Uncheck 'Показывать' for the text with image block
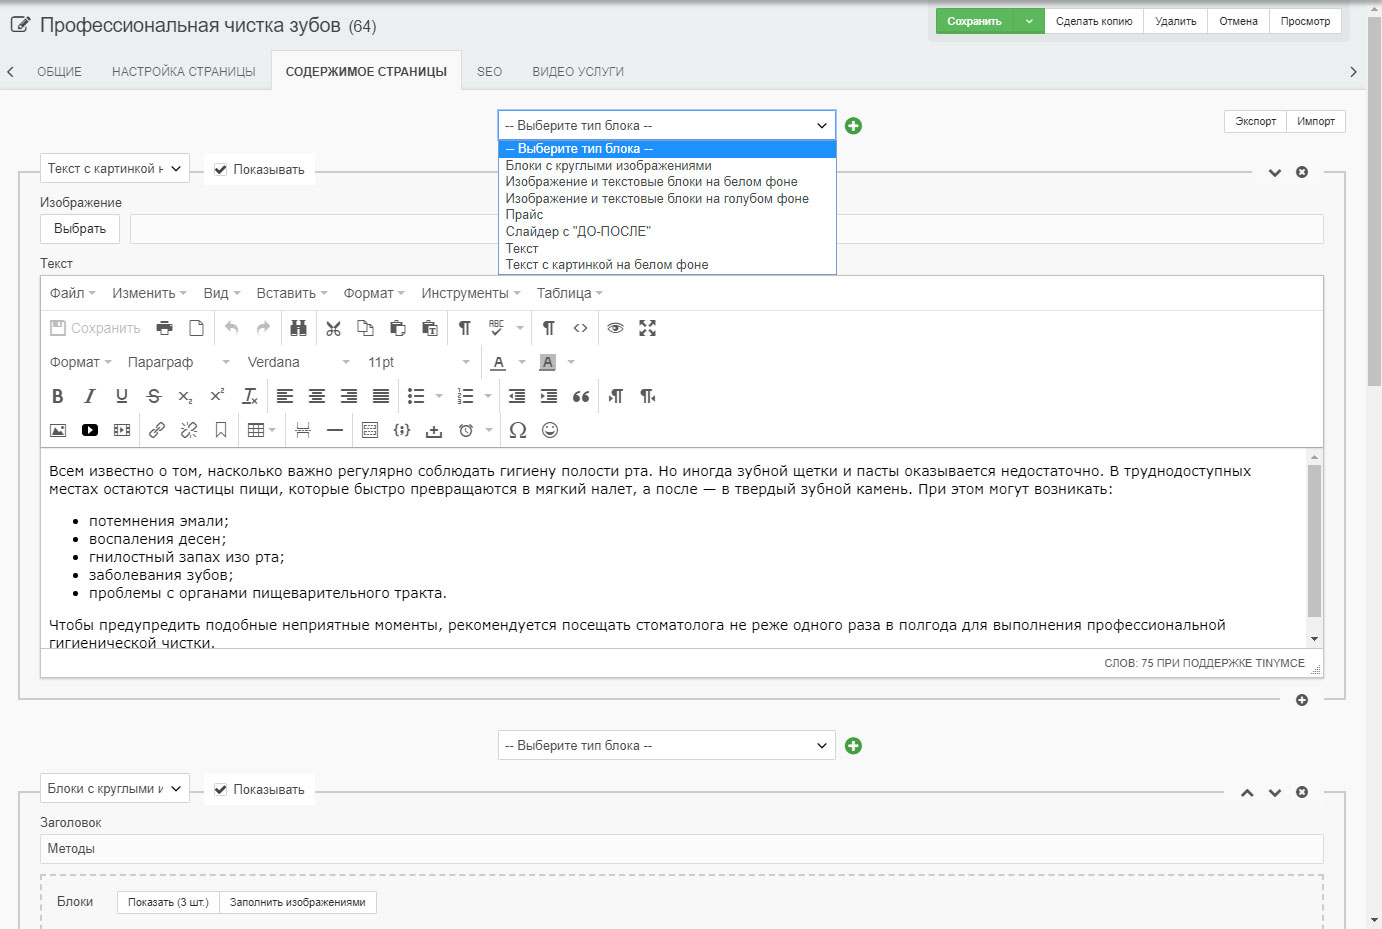The height and width of the screenshot is (929, 1382). click(x=221, y=170)
